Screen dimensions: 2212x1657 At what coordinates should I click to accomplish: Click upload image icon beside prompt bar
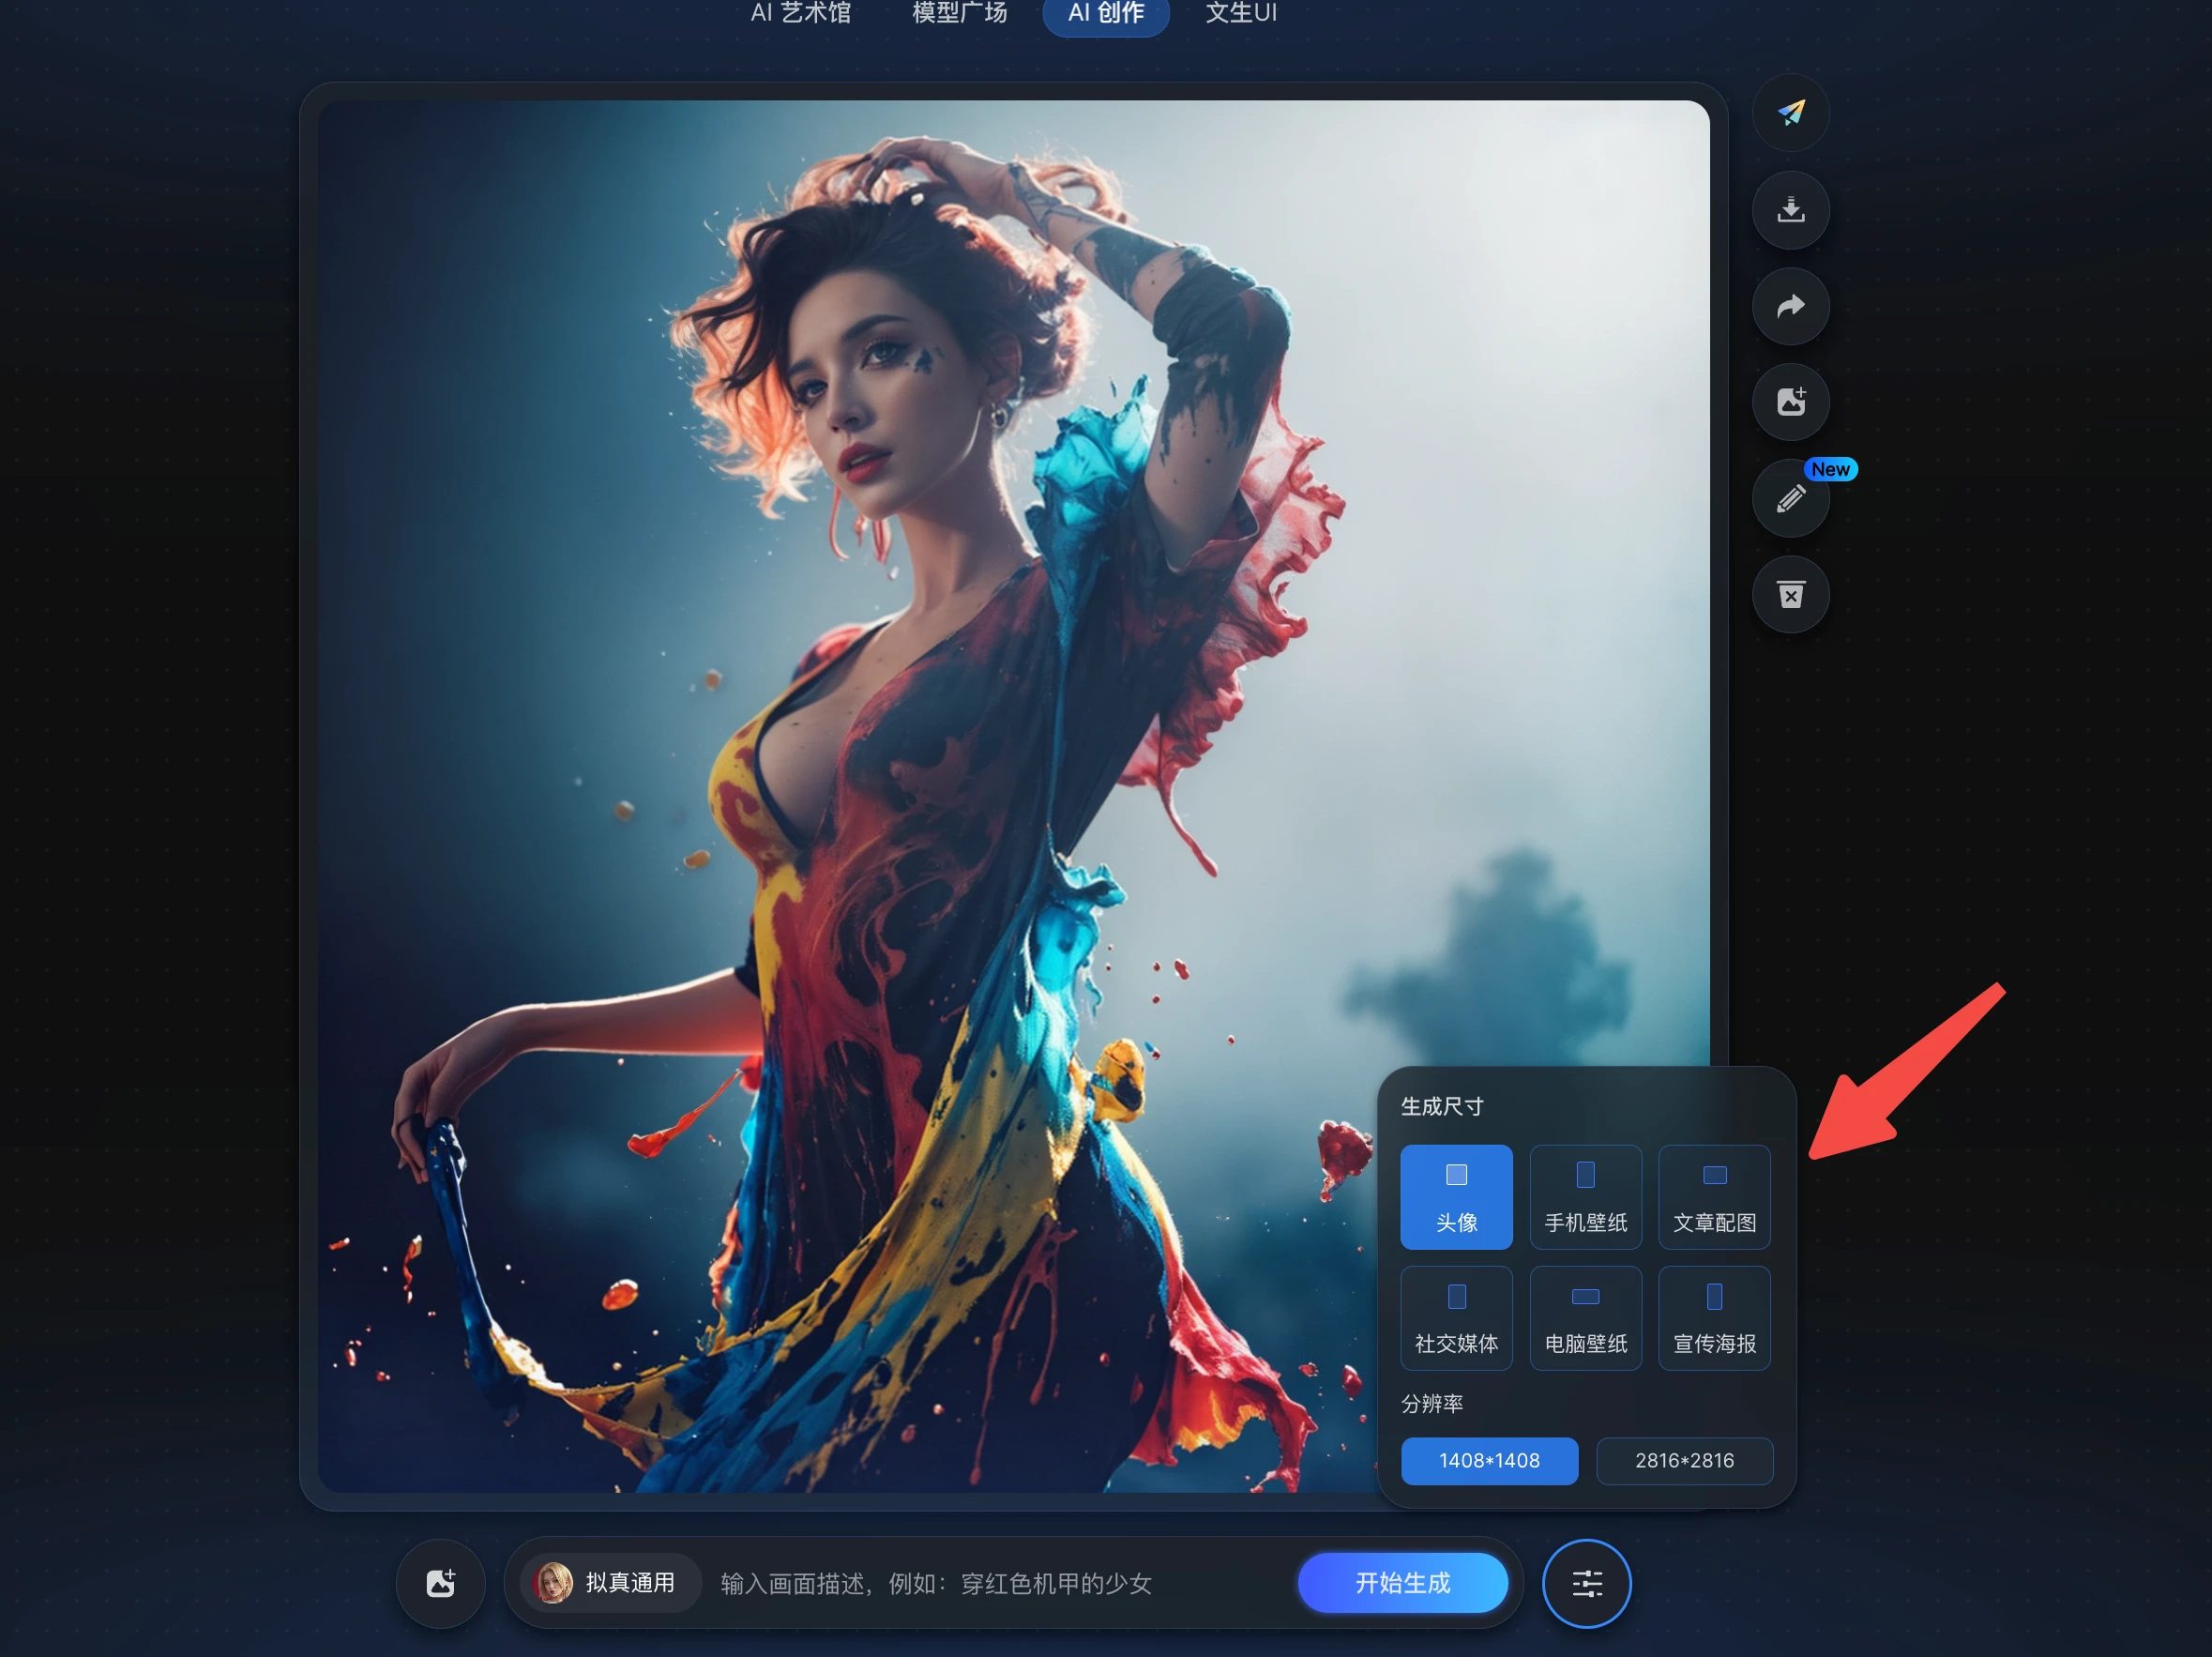click(x=441, y=1583)
